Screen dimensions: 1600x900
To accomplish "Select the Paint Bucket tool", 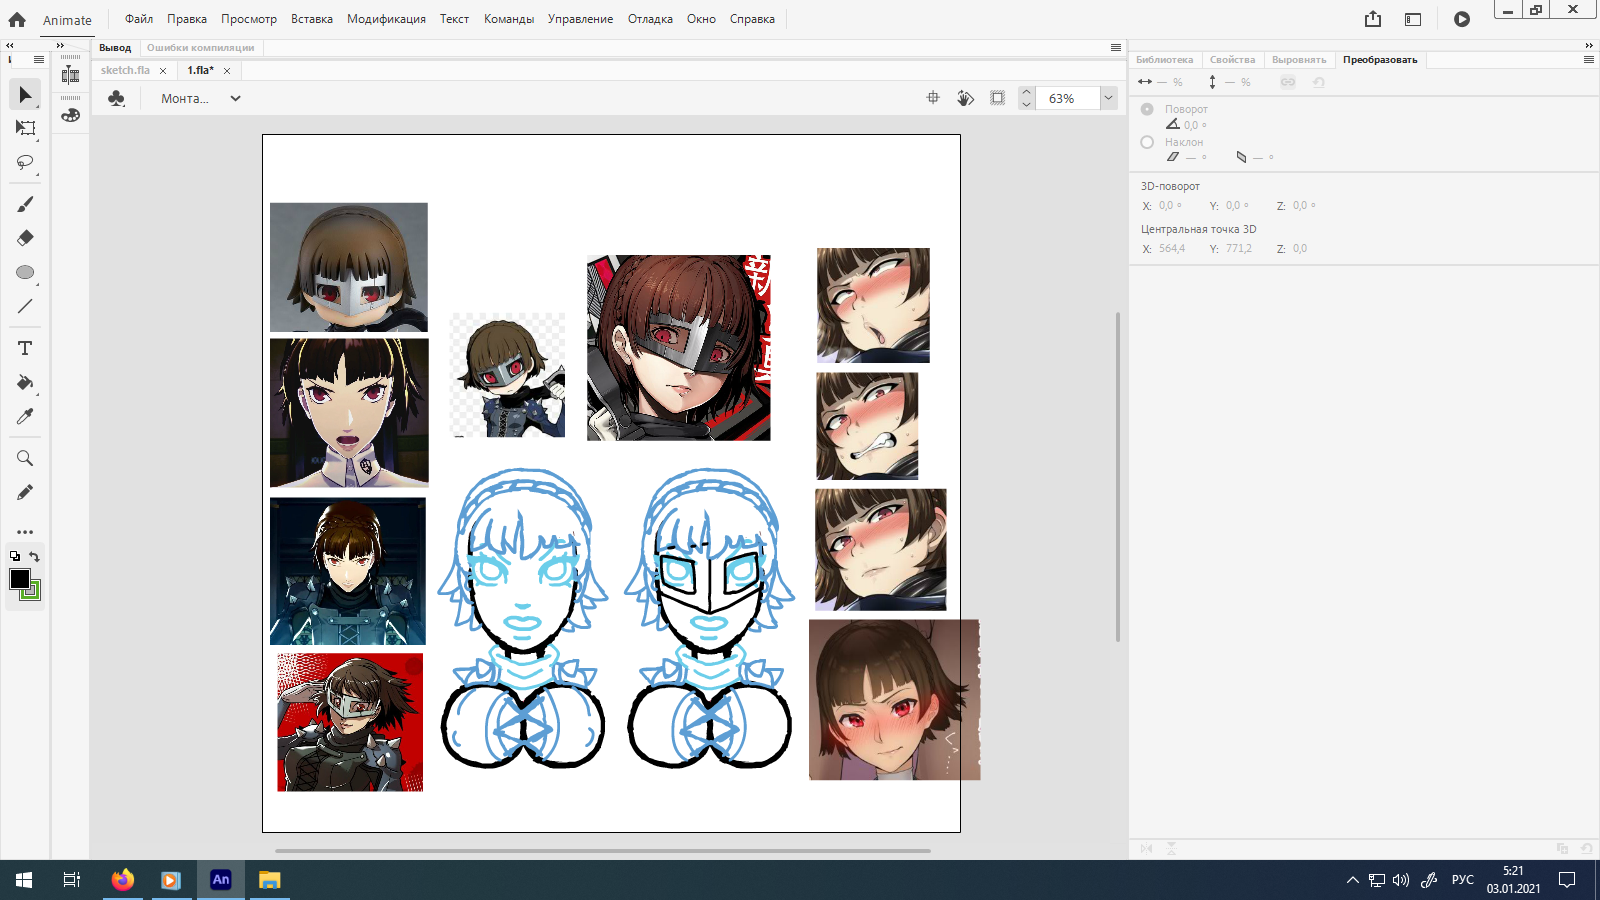I will pos(25,382).
